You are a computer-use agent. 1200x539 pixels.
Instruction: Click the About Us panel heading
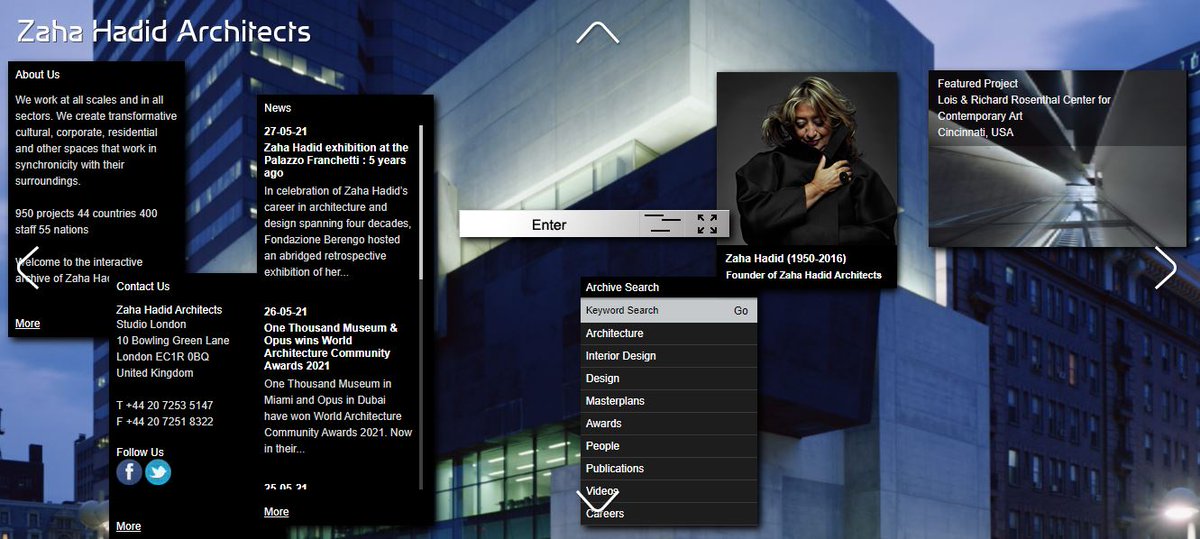pos(38,75)
